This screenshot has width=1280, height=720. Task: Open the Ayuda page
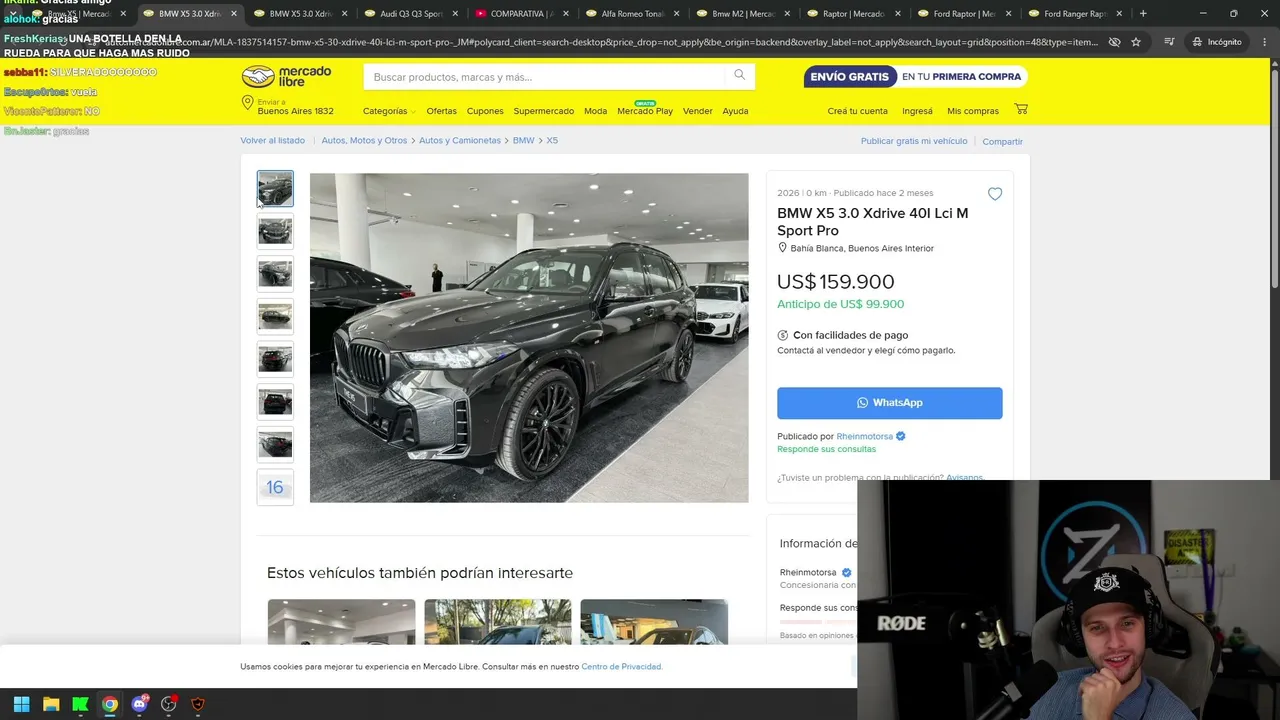pyautogui.click(x=735, y=111)
